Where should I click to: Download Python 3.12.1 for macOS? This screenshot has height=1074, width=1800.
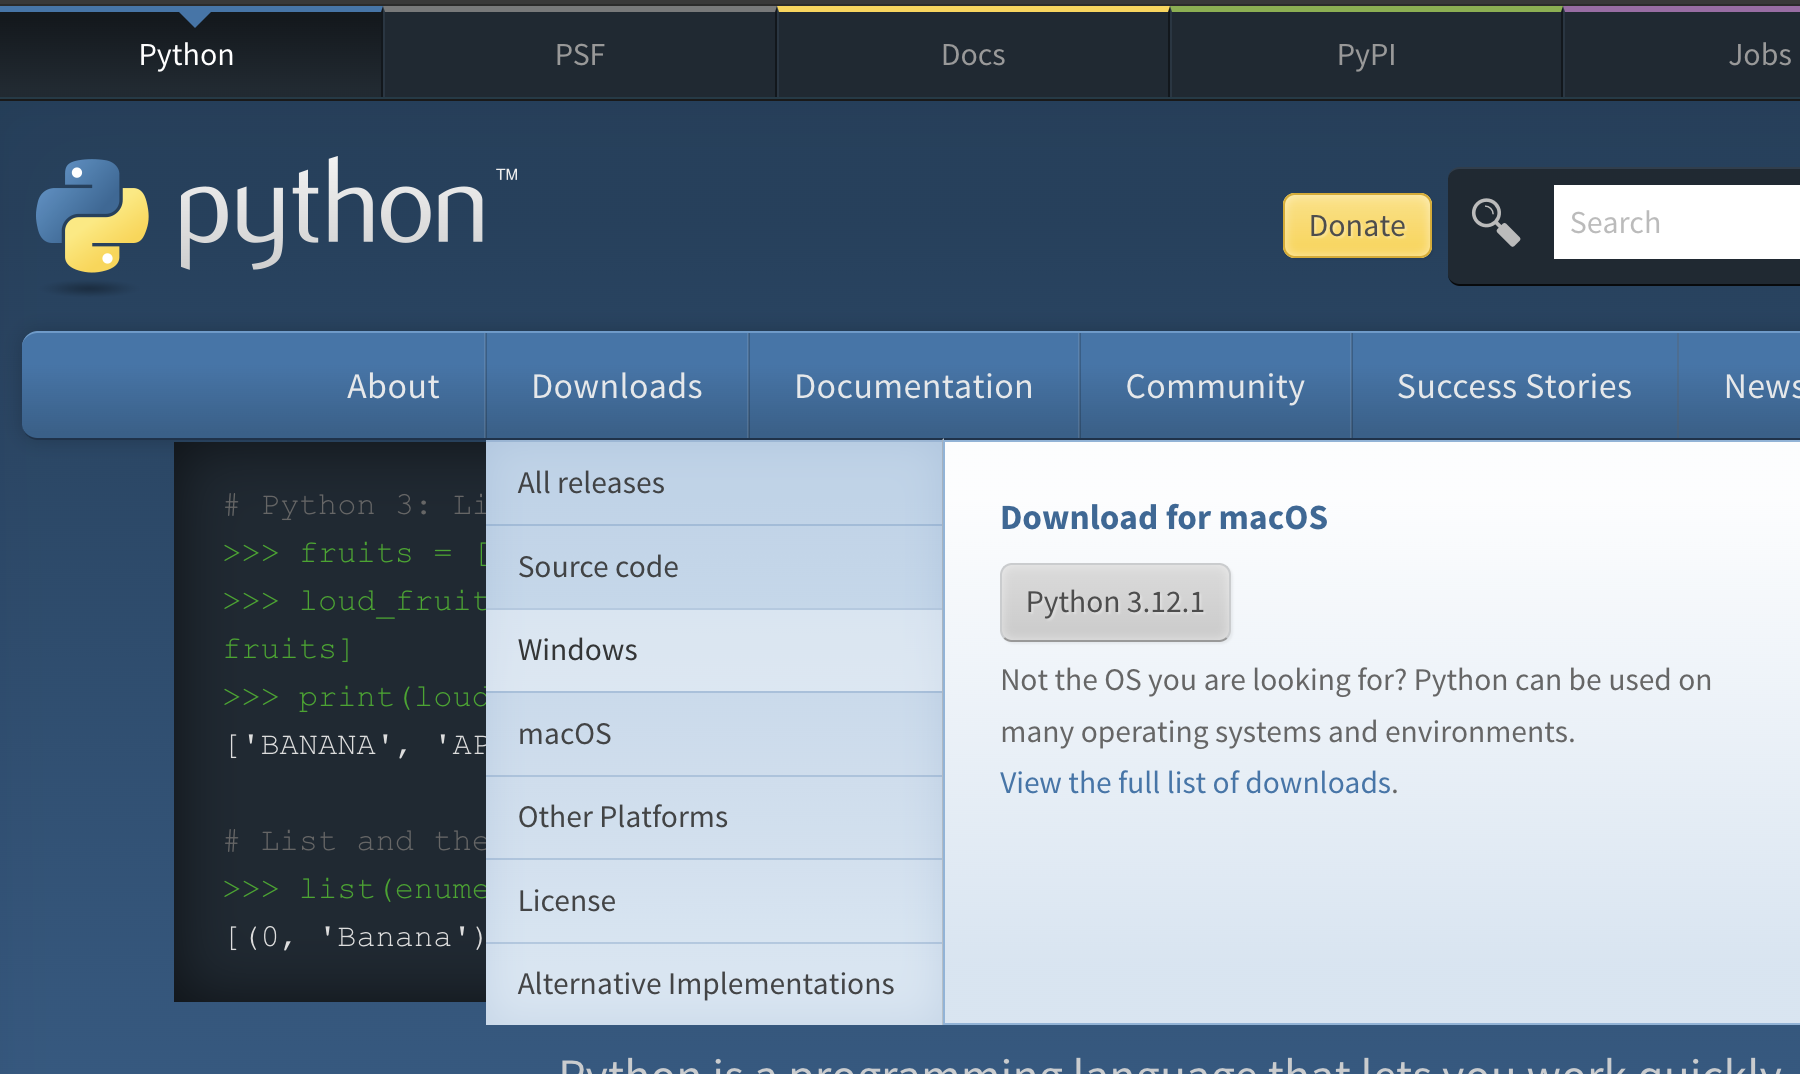pos(1115,602)
